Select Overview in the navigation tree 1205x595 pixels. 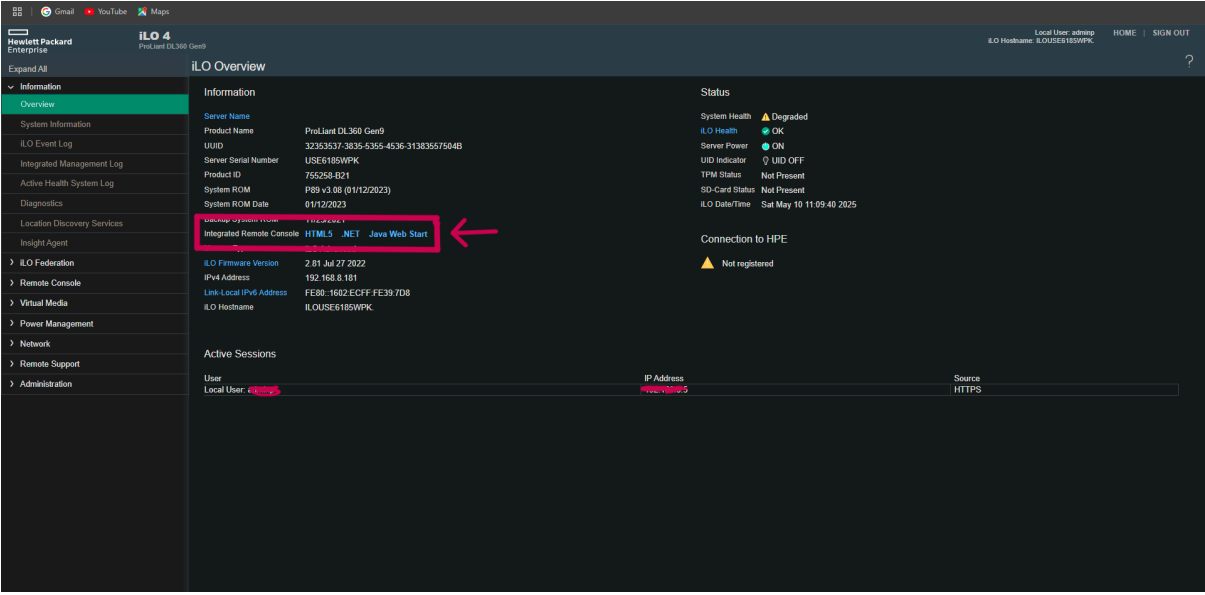[94, 104]
